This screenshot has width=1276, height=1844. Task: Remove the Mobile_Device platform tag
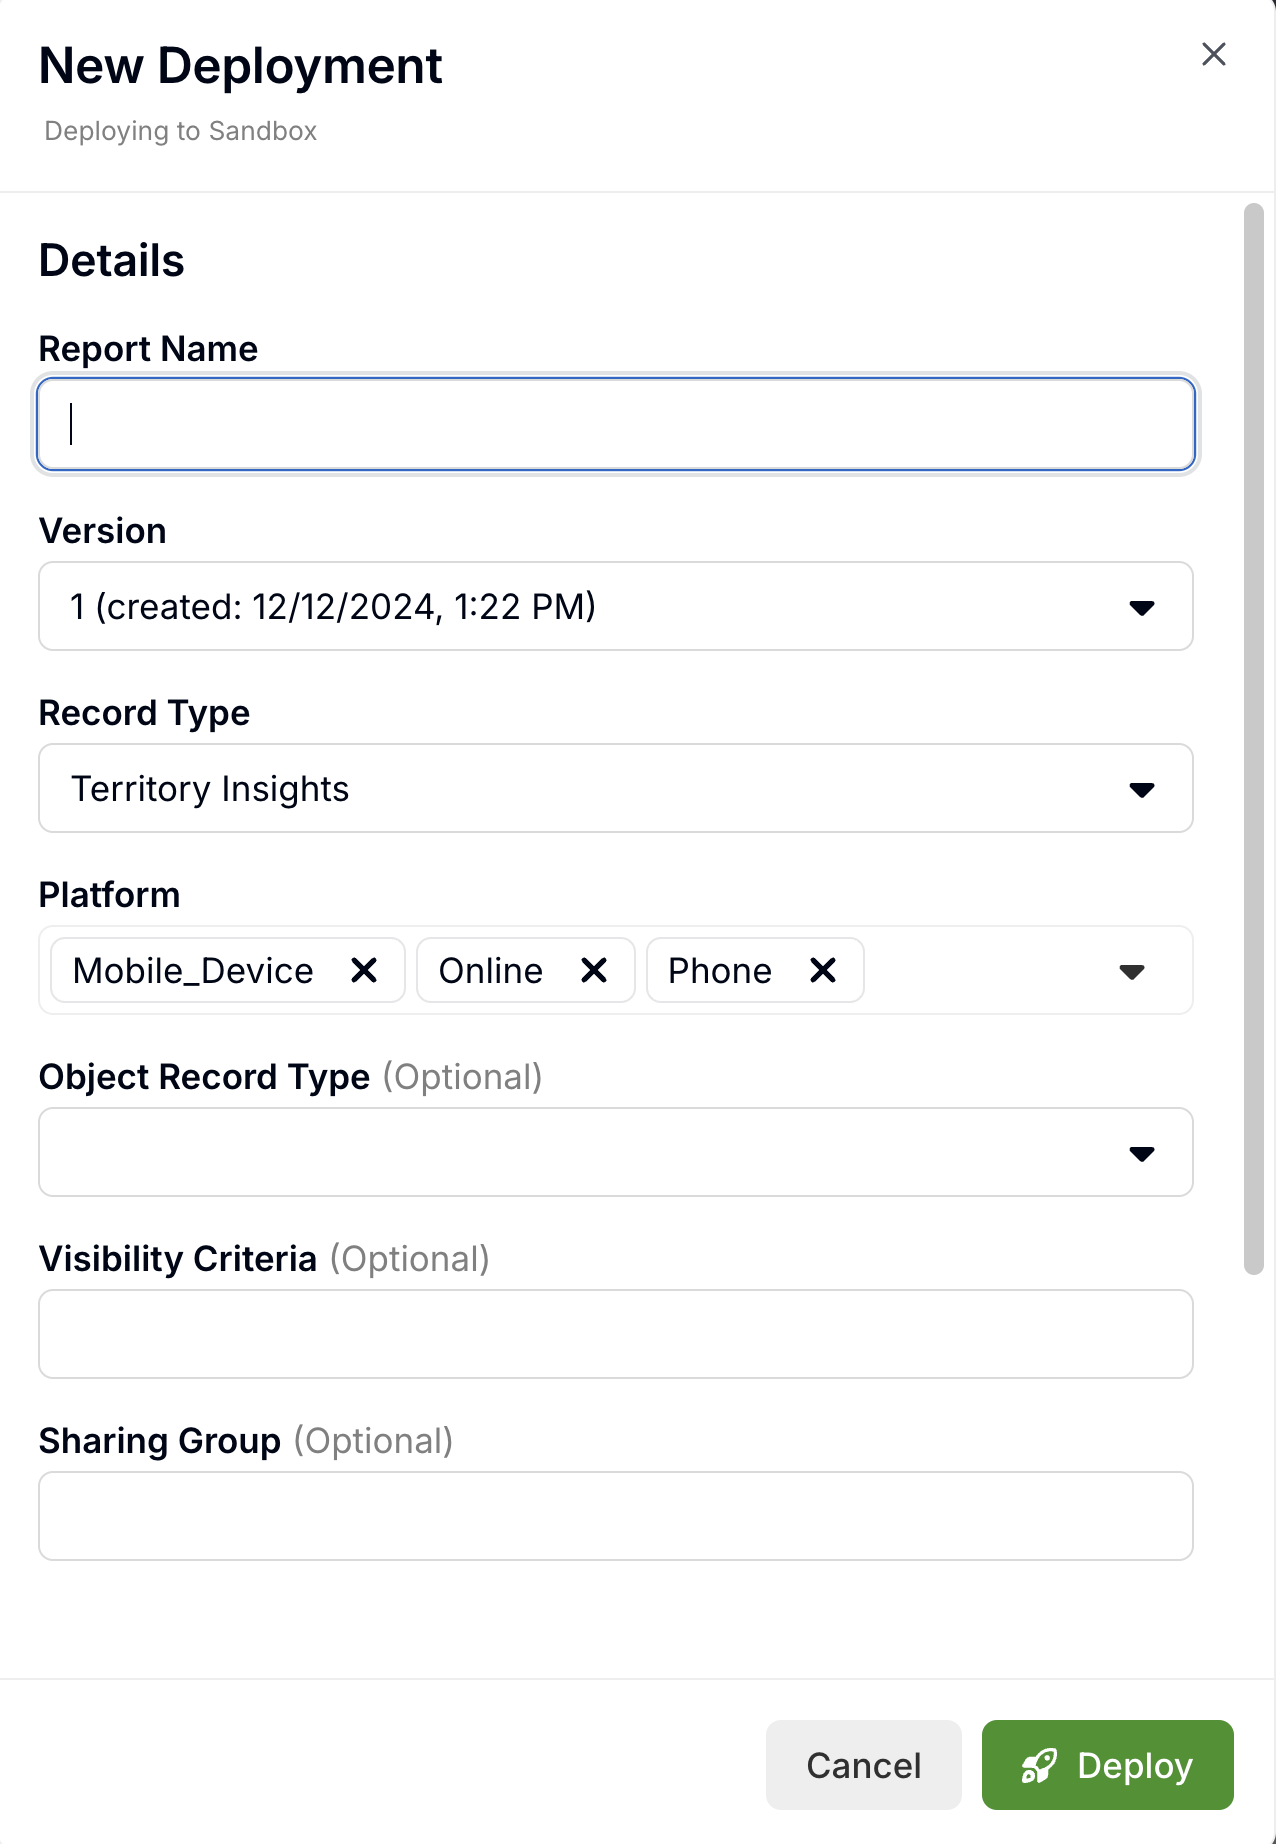[364, 970]
